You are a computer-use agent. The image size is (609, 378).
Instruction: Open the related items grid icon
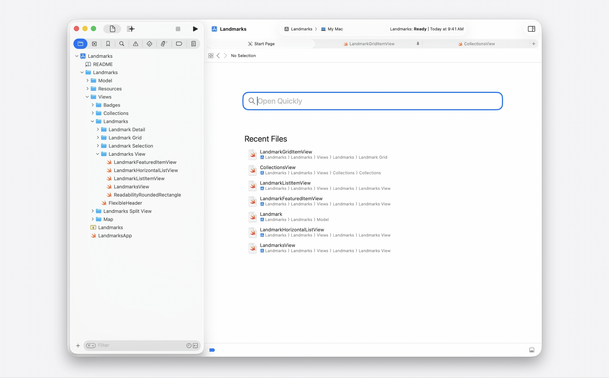click(x=211, y=56)
